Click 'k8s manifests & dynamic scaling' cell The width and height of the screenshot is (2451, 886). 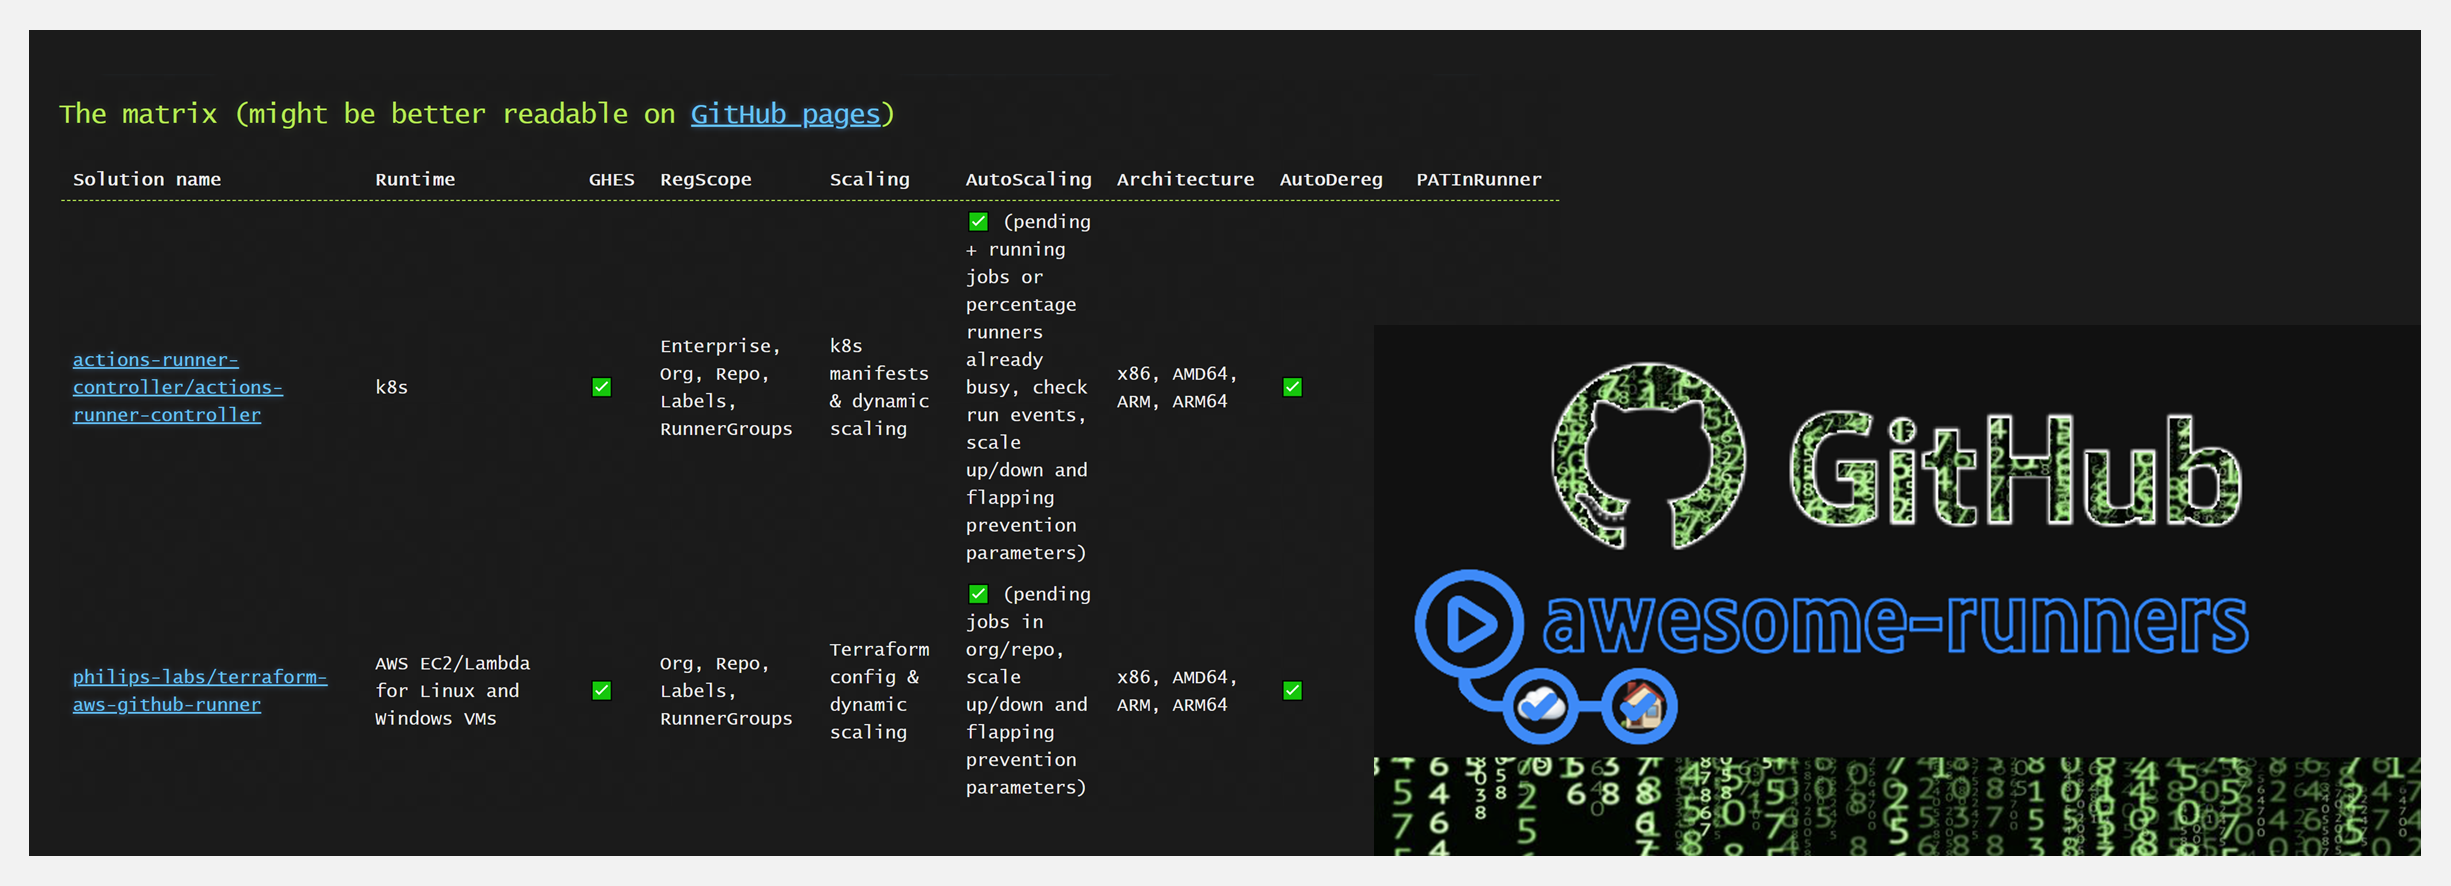click(879, 387)
